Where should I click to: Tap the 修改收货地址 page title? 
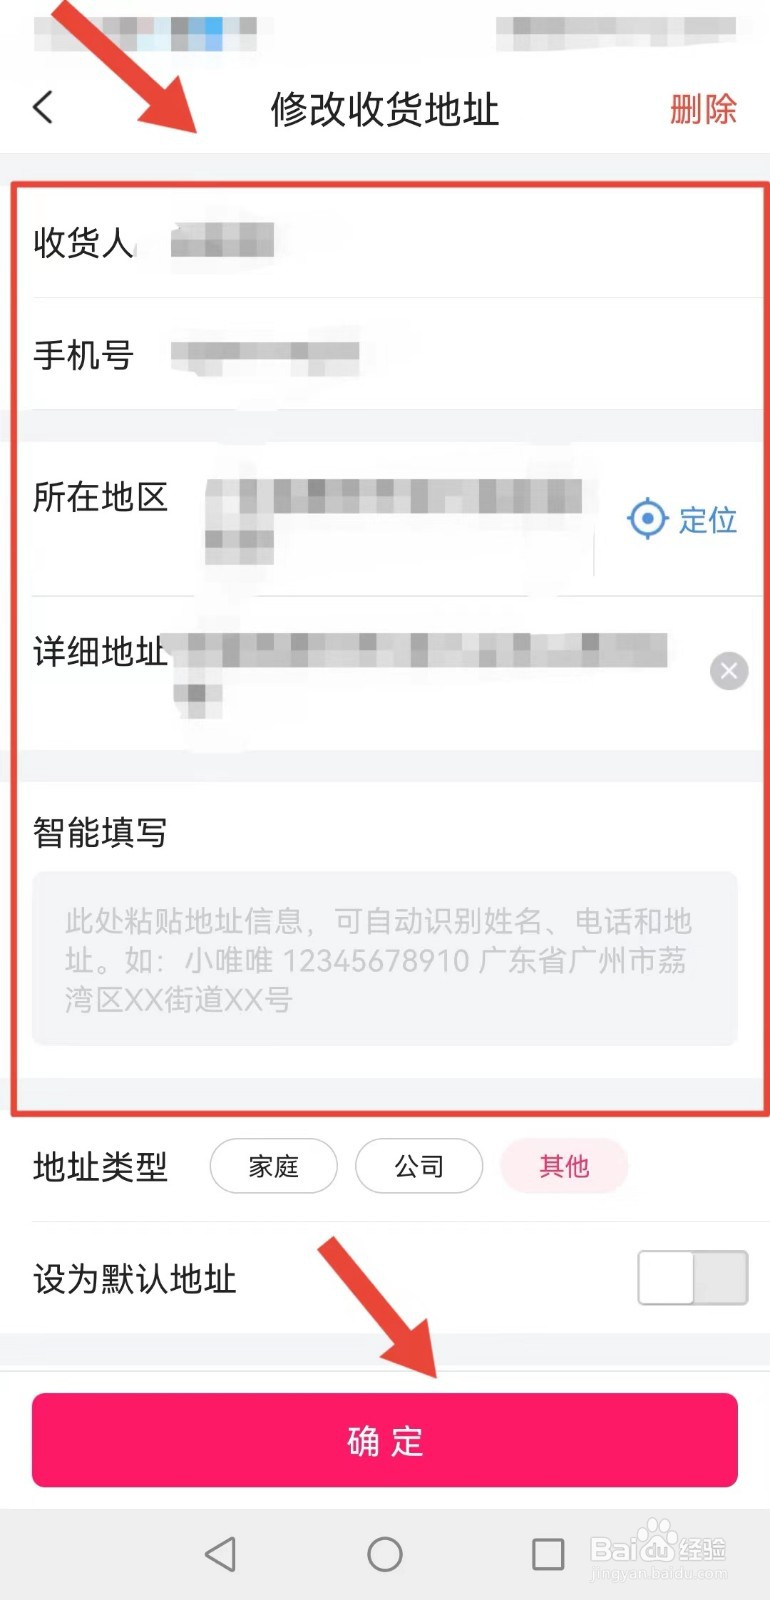385,109
